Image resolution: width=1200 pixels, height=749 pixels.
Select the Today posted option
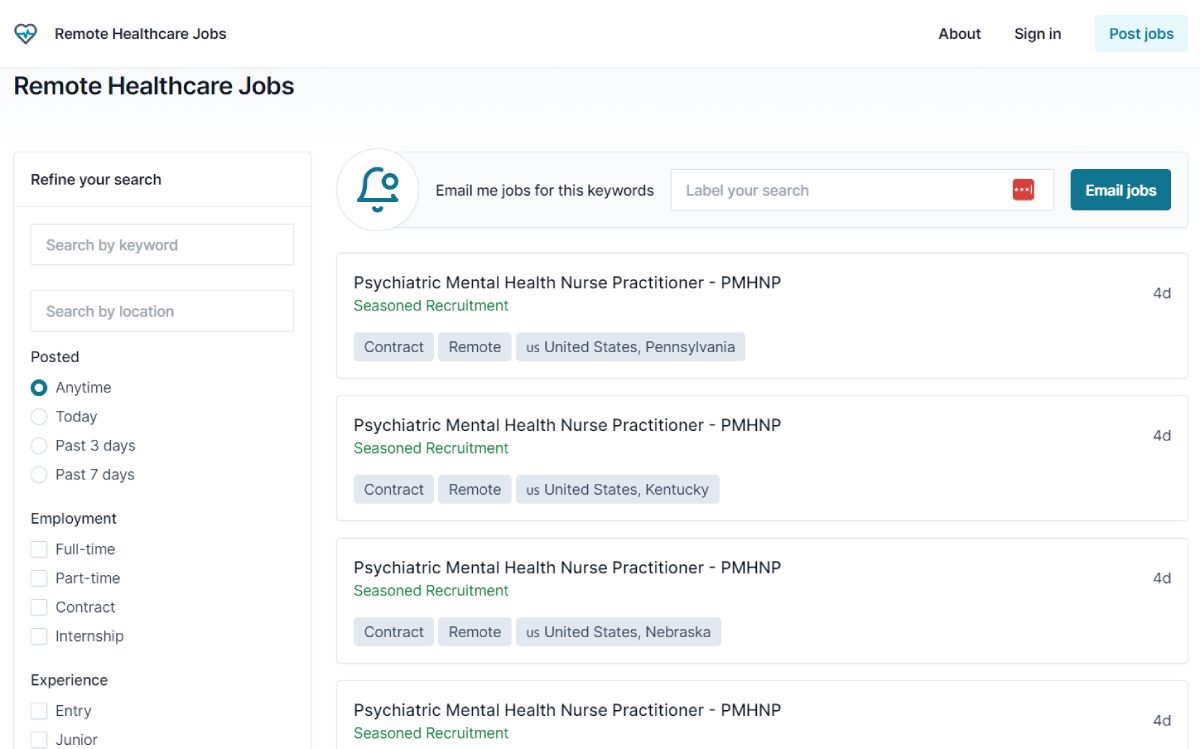[x=39, y=417]
